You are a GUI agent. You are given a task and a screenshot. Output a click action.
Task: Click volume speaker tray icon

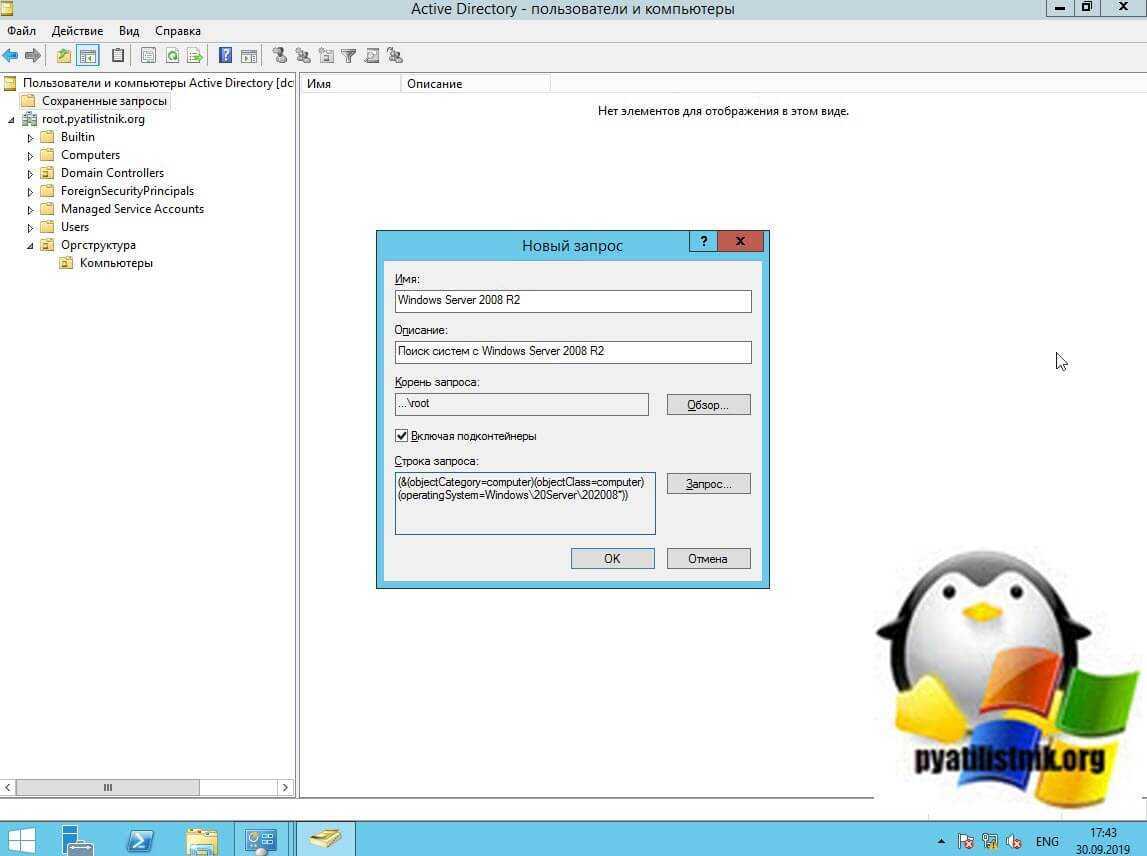coord(1014,841)
